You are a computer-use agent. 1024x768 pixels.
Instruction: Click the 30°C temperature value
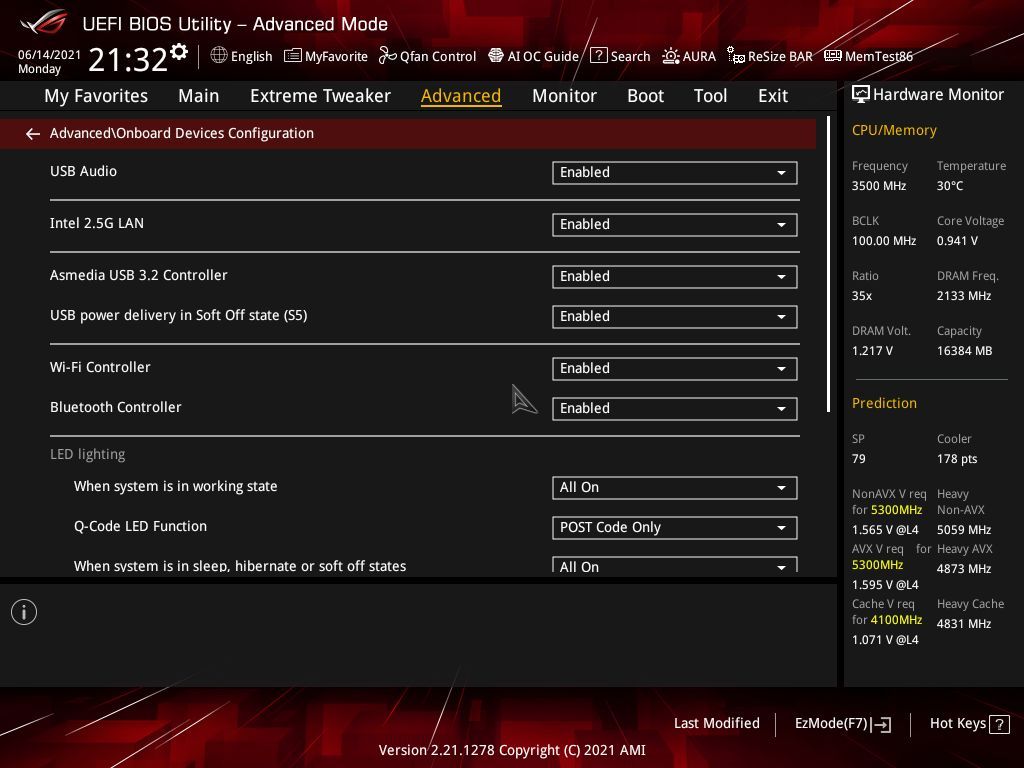950,186
